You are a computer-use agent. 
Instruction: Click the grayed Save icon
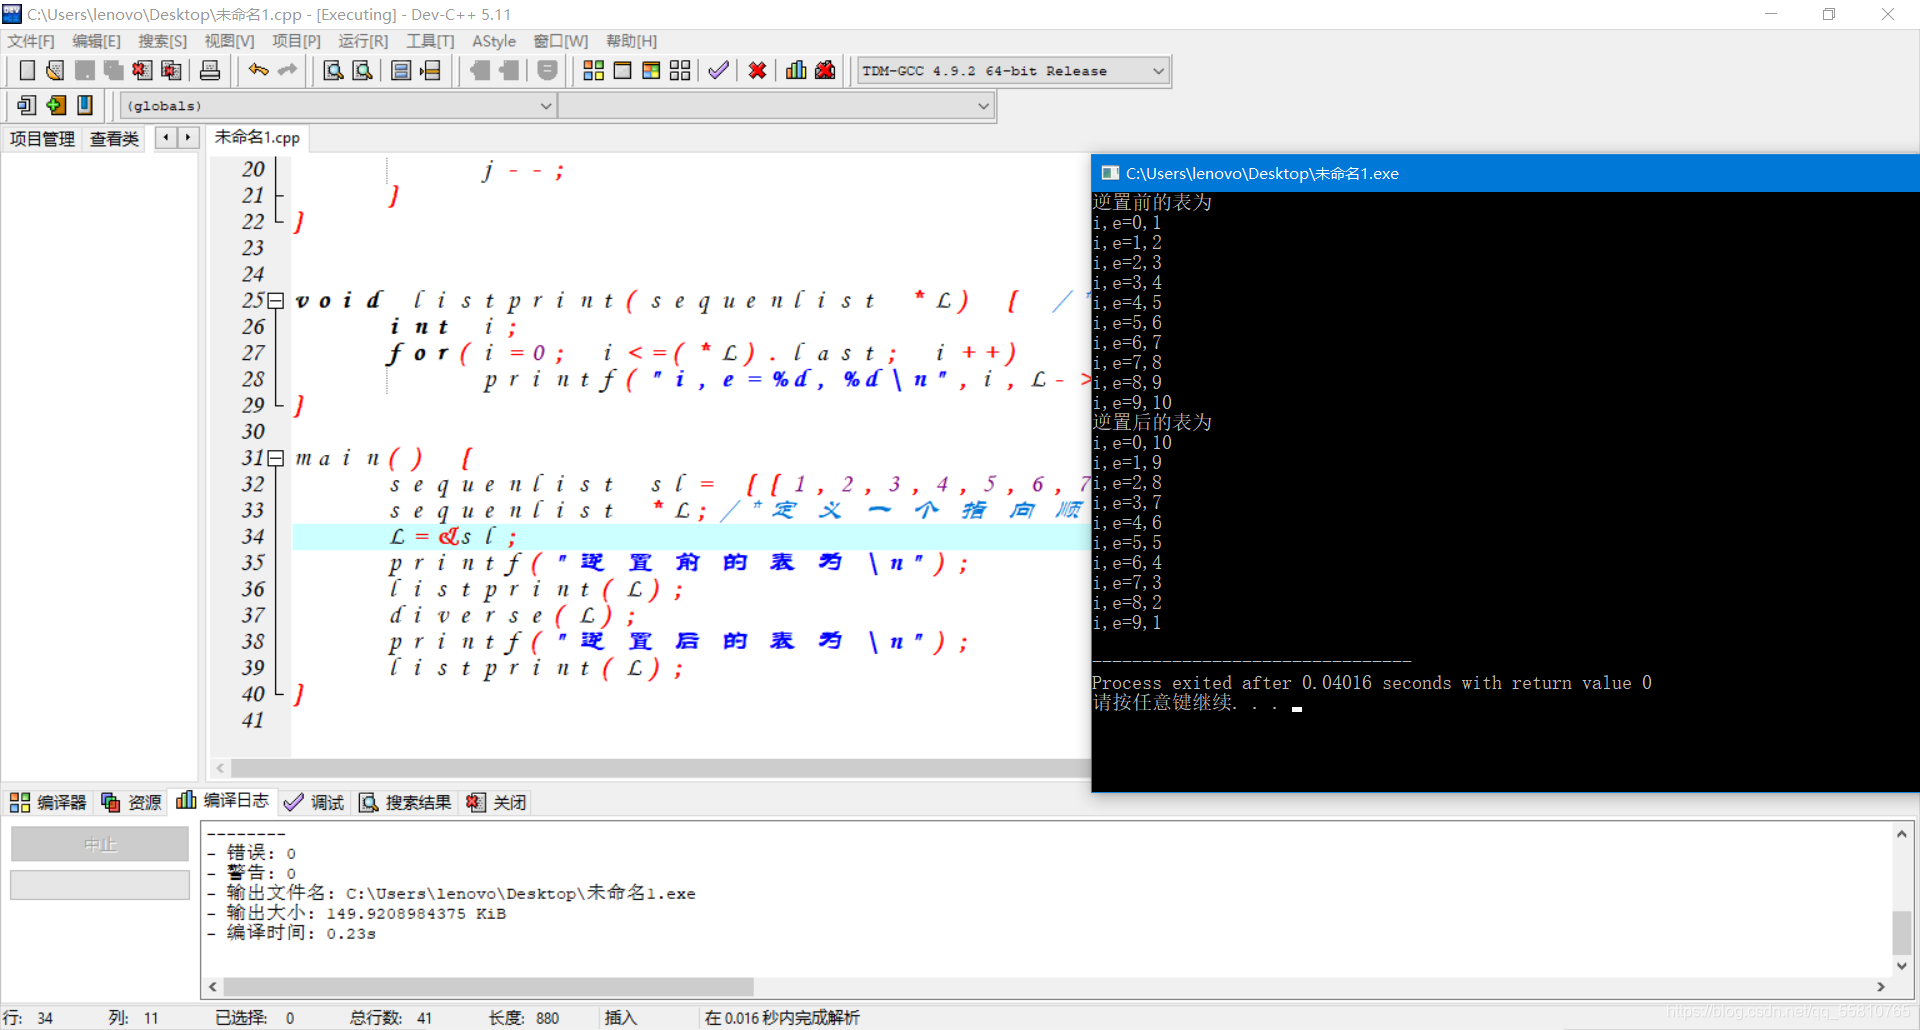(x=85, y=71)
